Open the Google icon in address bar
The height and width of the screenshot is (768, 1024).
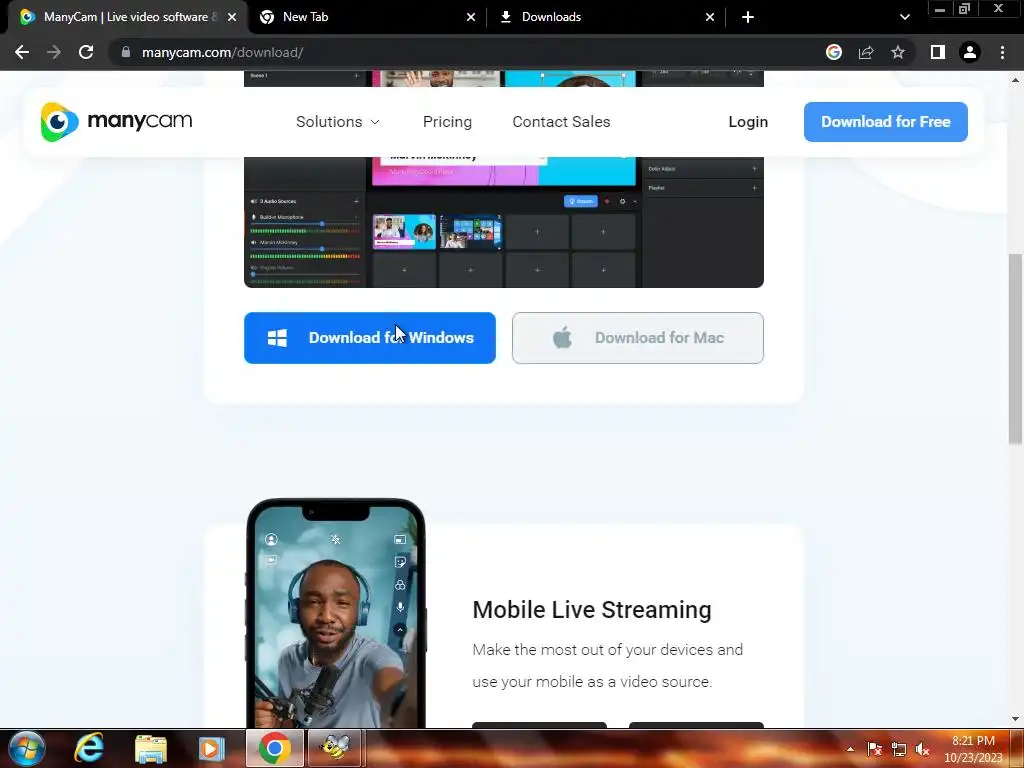click(x=833, y=52)
